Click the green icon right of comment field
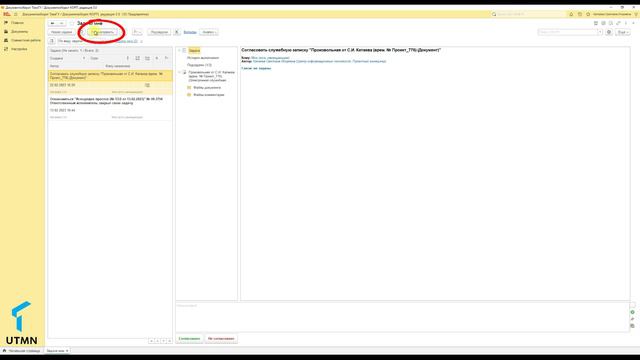Screen dimensions: 640x360 click(632, 312)
